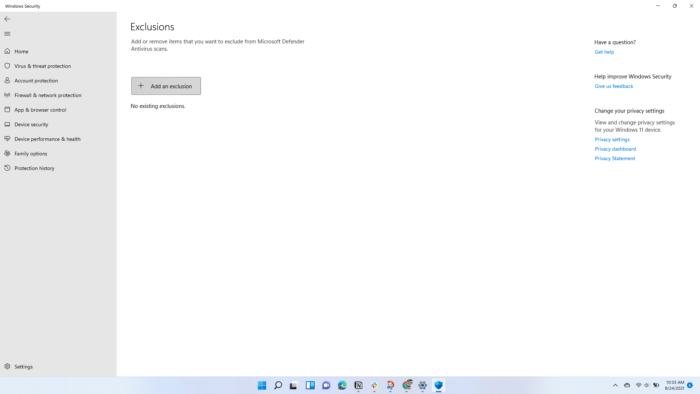The image size is (700, 394).
Task: Open notification count badge
Action: [x=690, y=386]
